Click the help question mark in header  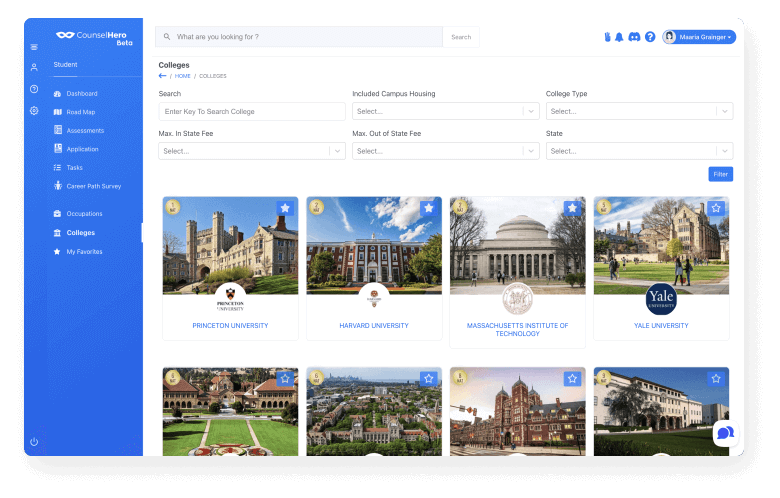click(650, 37)
